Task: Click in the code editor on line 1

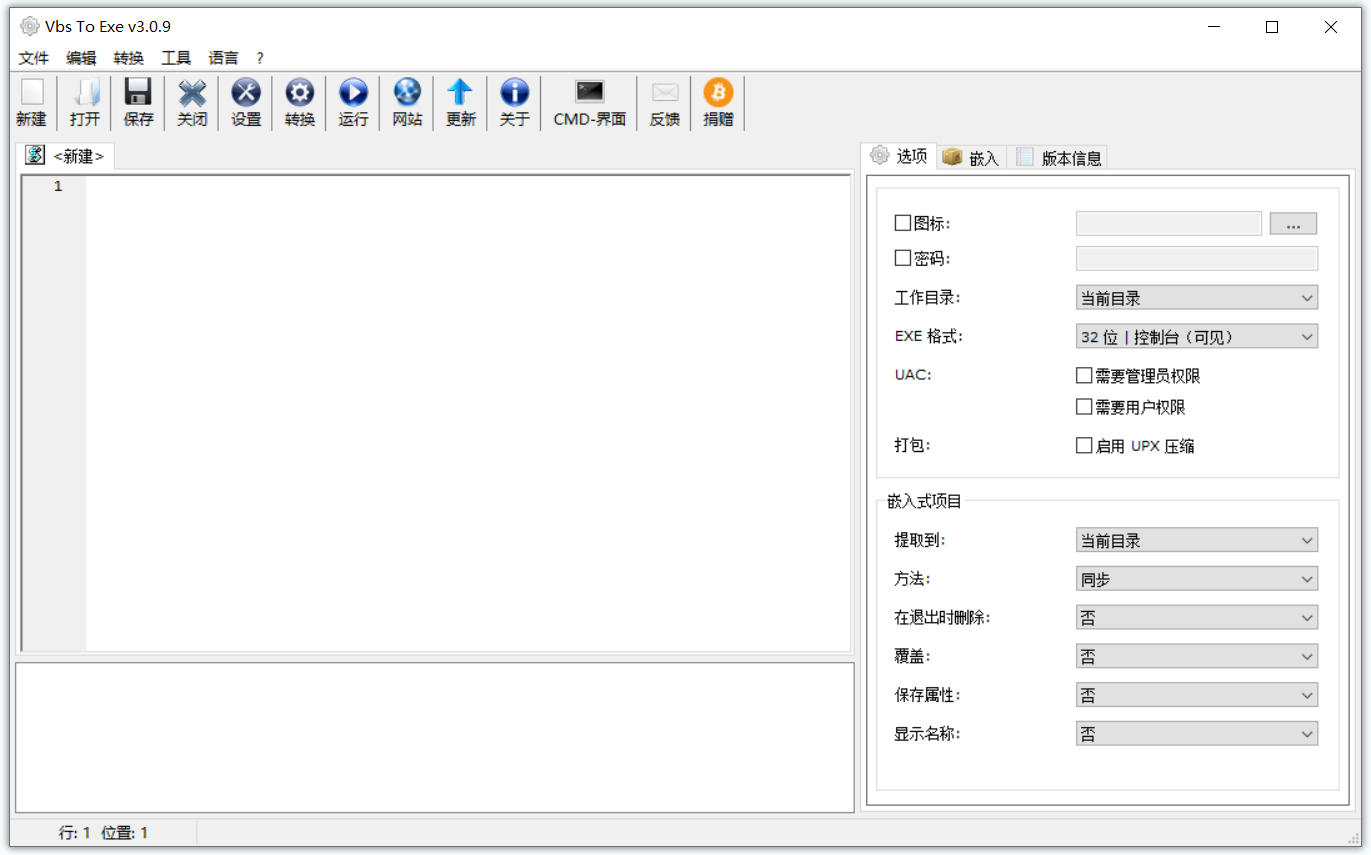Action: tap(467, 186)
